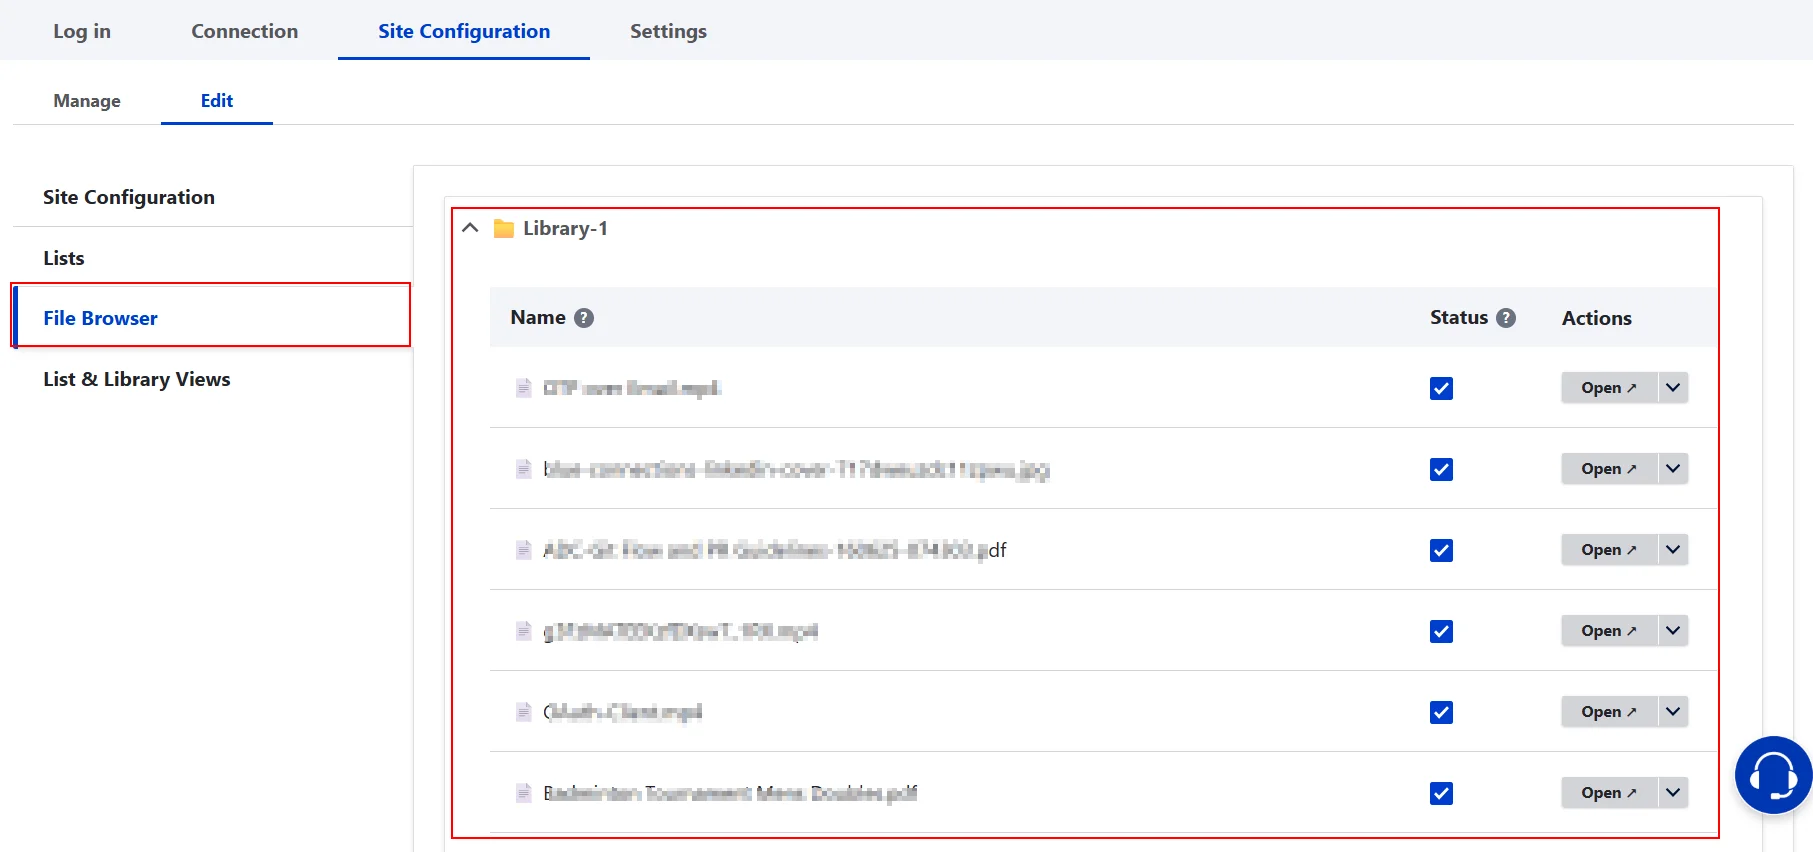Viewport: 1813px width, 852px height.
Task: Click the Library-1 folder label
Action: click(565, 229)
